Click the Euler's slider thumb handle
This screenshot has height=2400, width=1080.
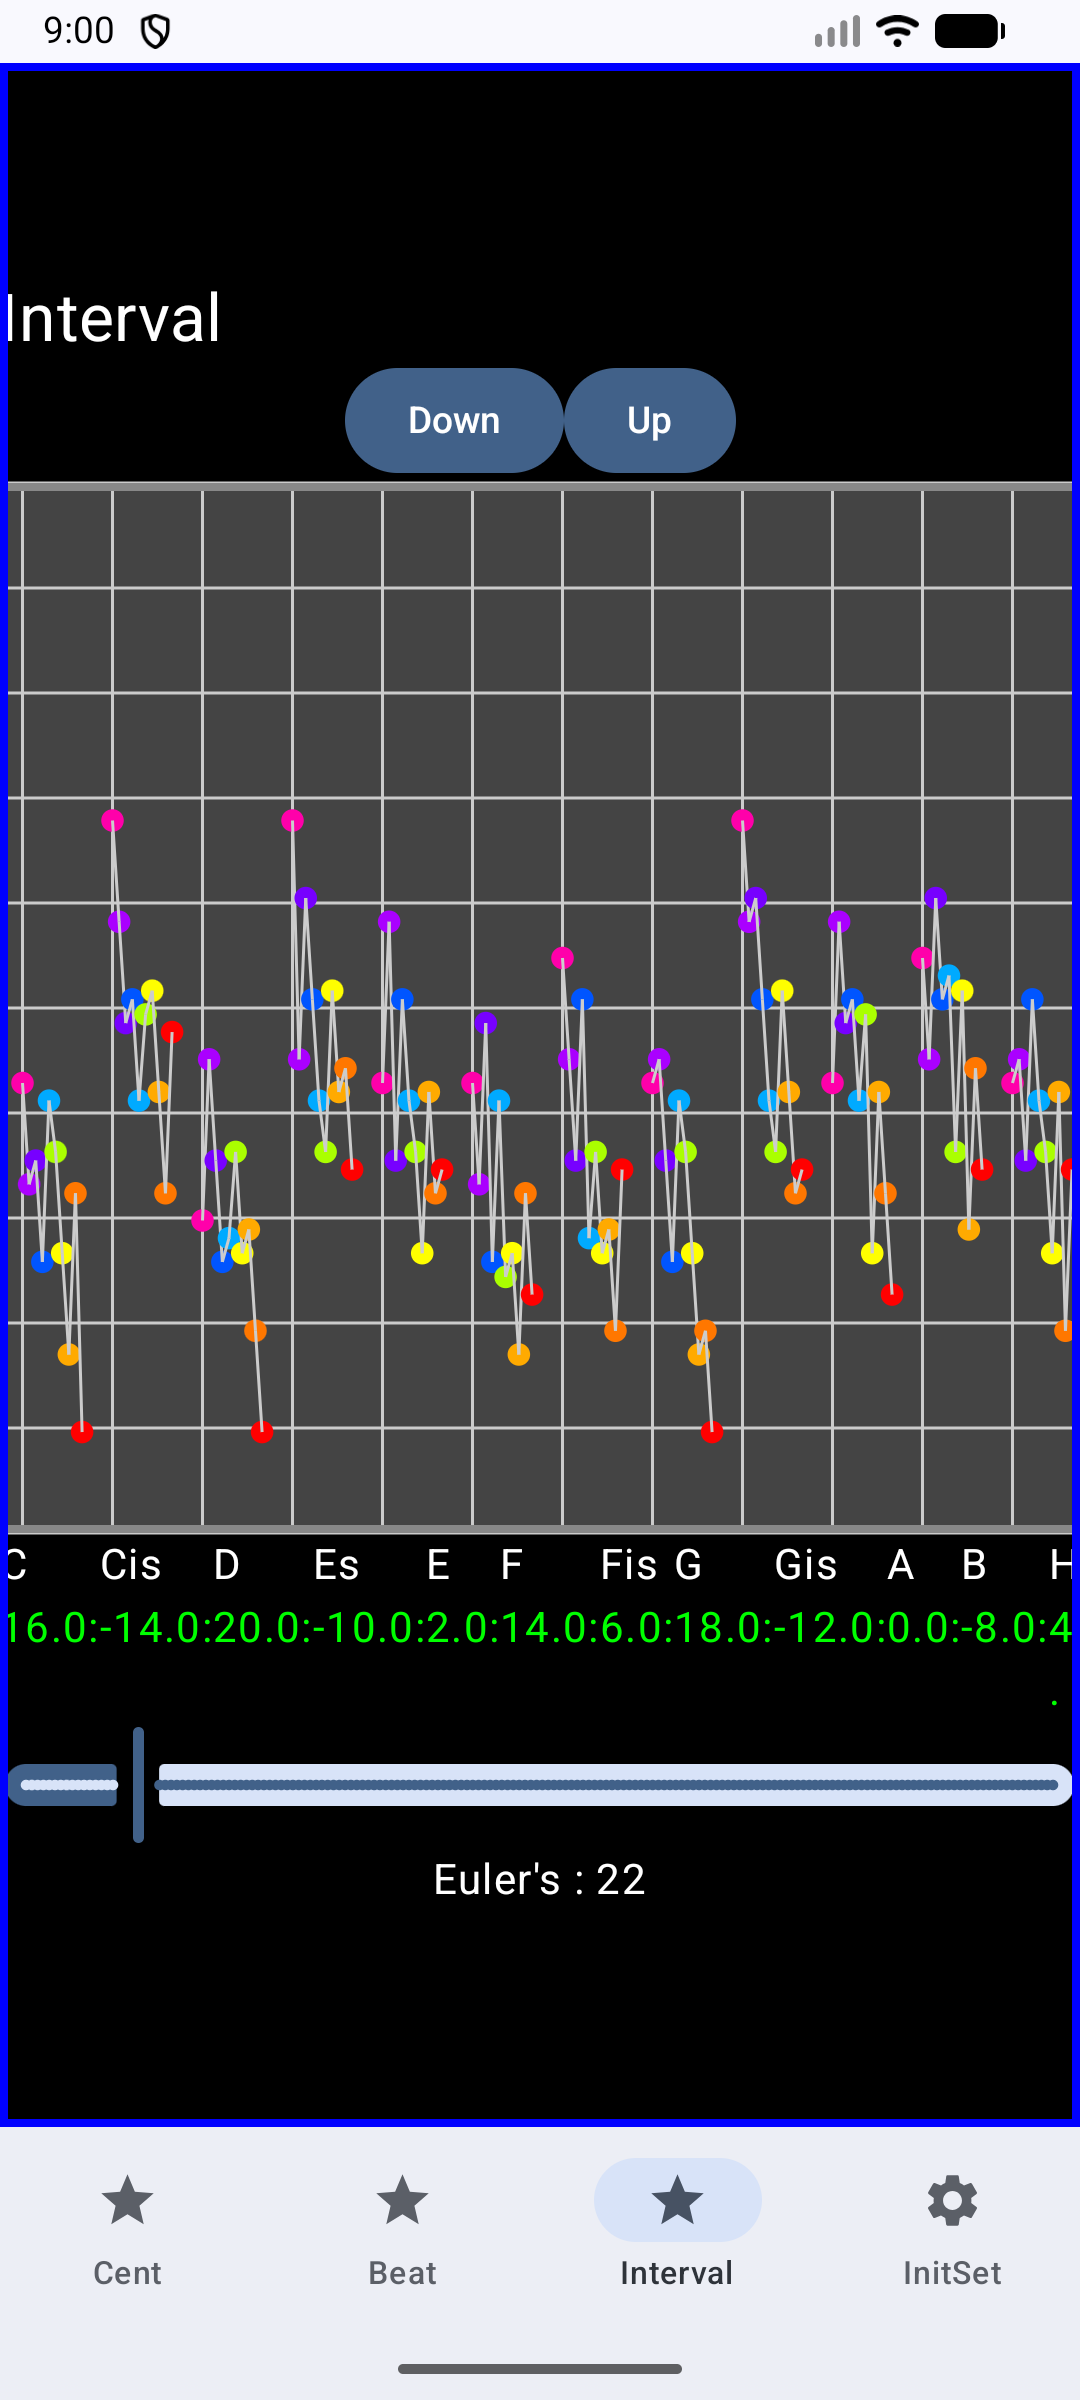138,1785
